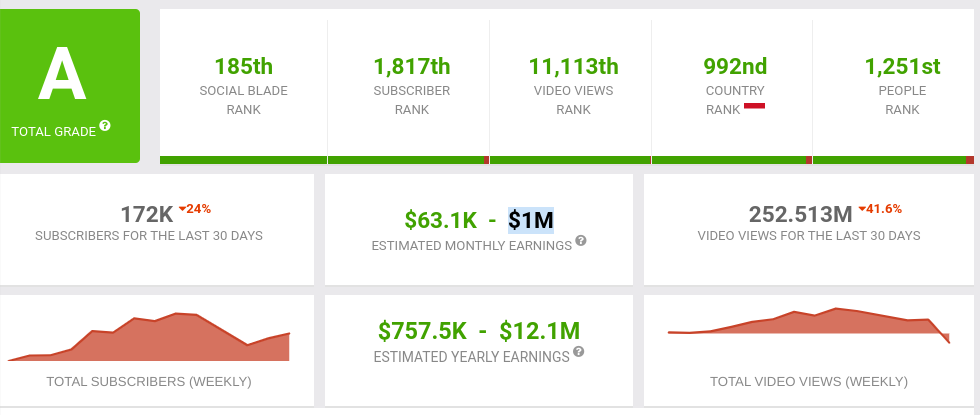Click the highlighted $1M monthly earnings value
This screenshot has width=980, height=415.
[x=531, y=219]
